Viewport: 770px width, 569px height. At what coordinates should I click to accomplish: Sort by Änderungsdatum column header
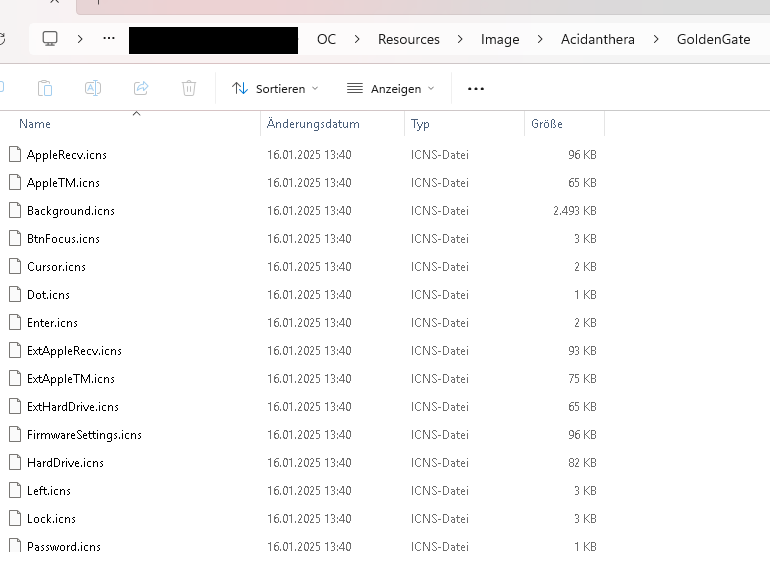[313, 124]
